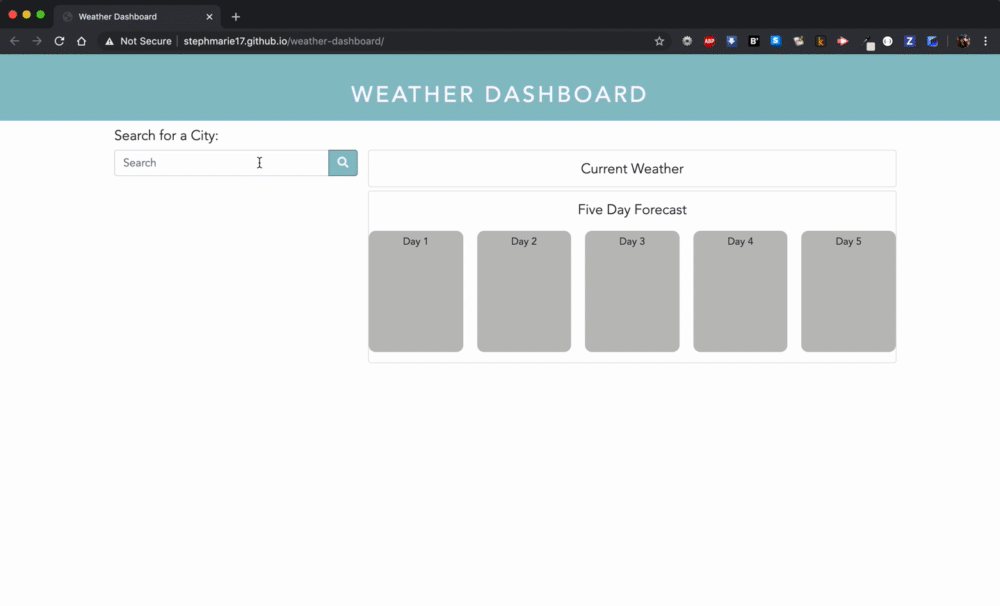Close the Weather Dashboard tab

click(209, 17)
